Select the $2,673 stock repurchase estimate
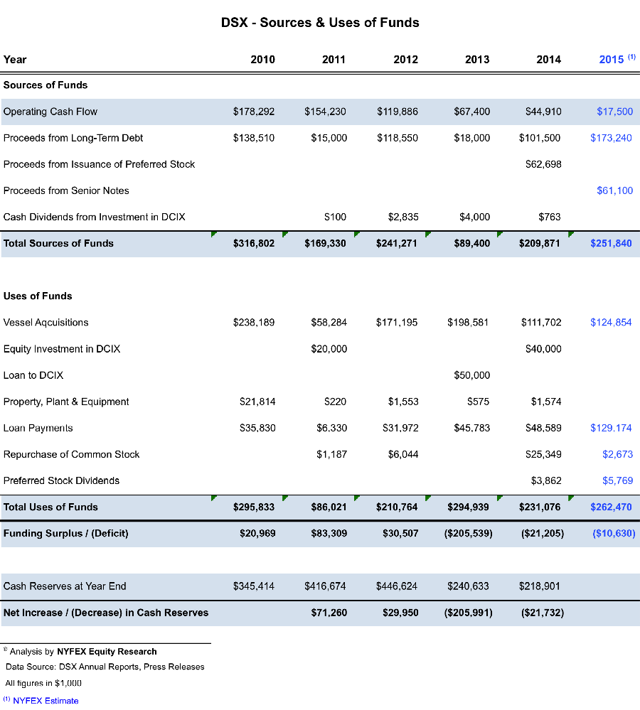The width and height of the screenshot is (640, 710). point(617,454)
